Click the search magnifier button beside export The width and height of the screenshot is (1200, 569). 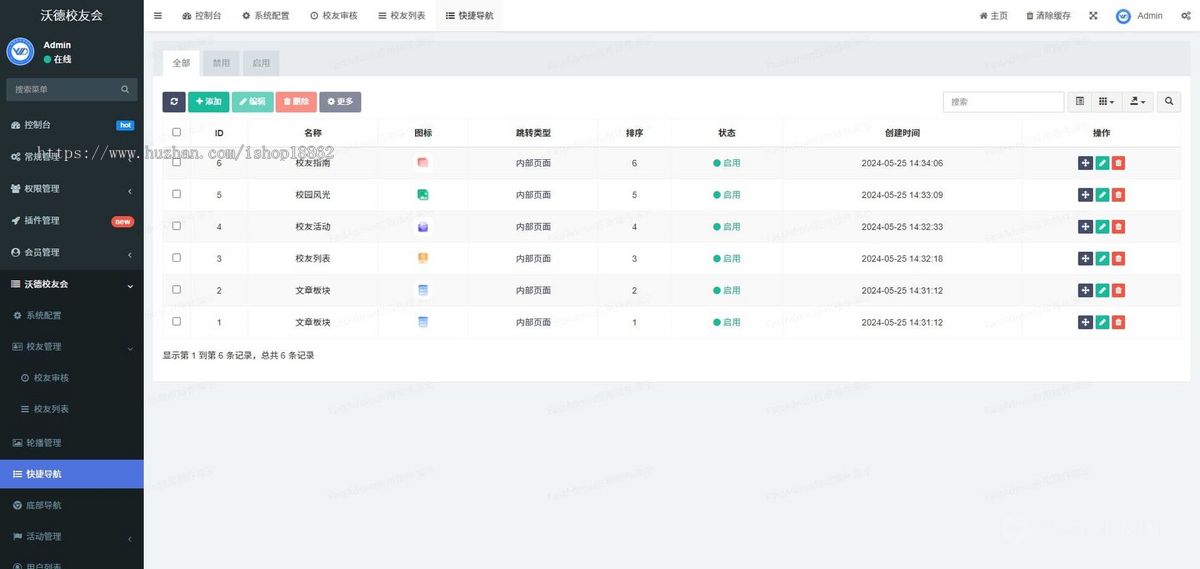[1169, 102]
